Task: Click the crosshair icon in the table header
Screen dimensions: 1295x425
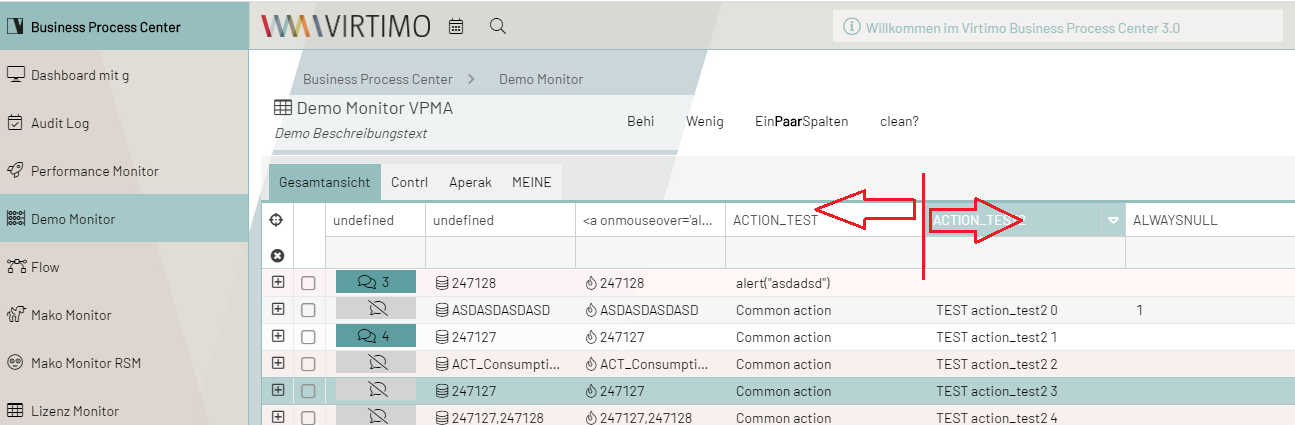Action: click(278, 220)
